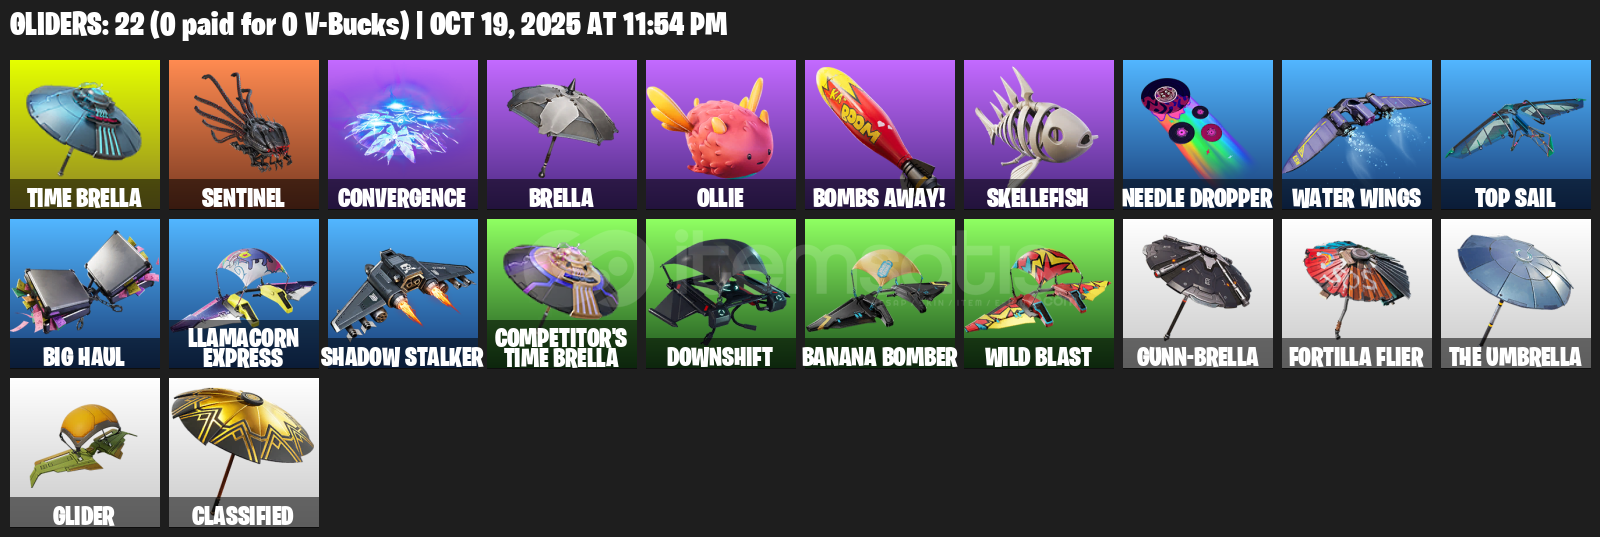Screen dimensions: 1600x537
Task: Click the Bombs Away! rocket glider
Action: click(880, 135)
